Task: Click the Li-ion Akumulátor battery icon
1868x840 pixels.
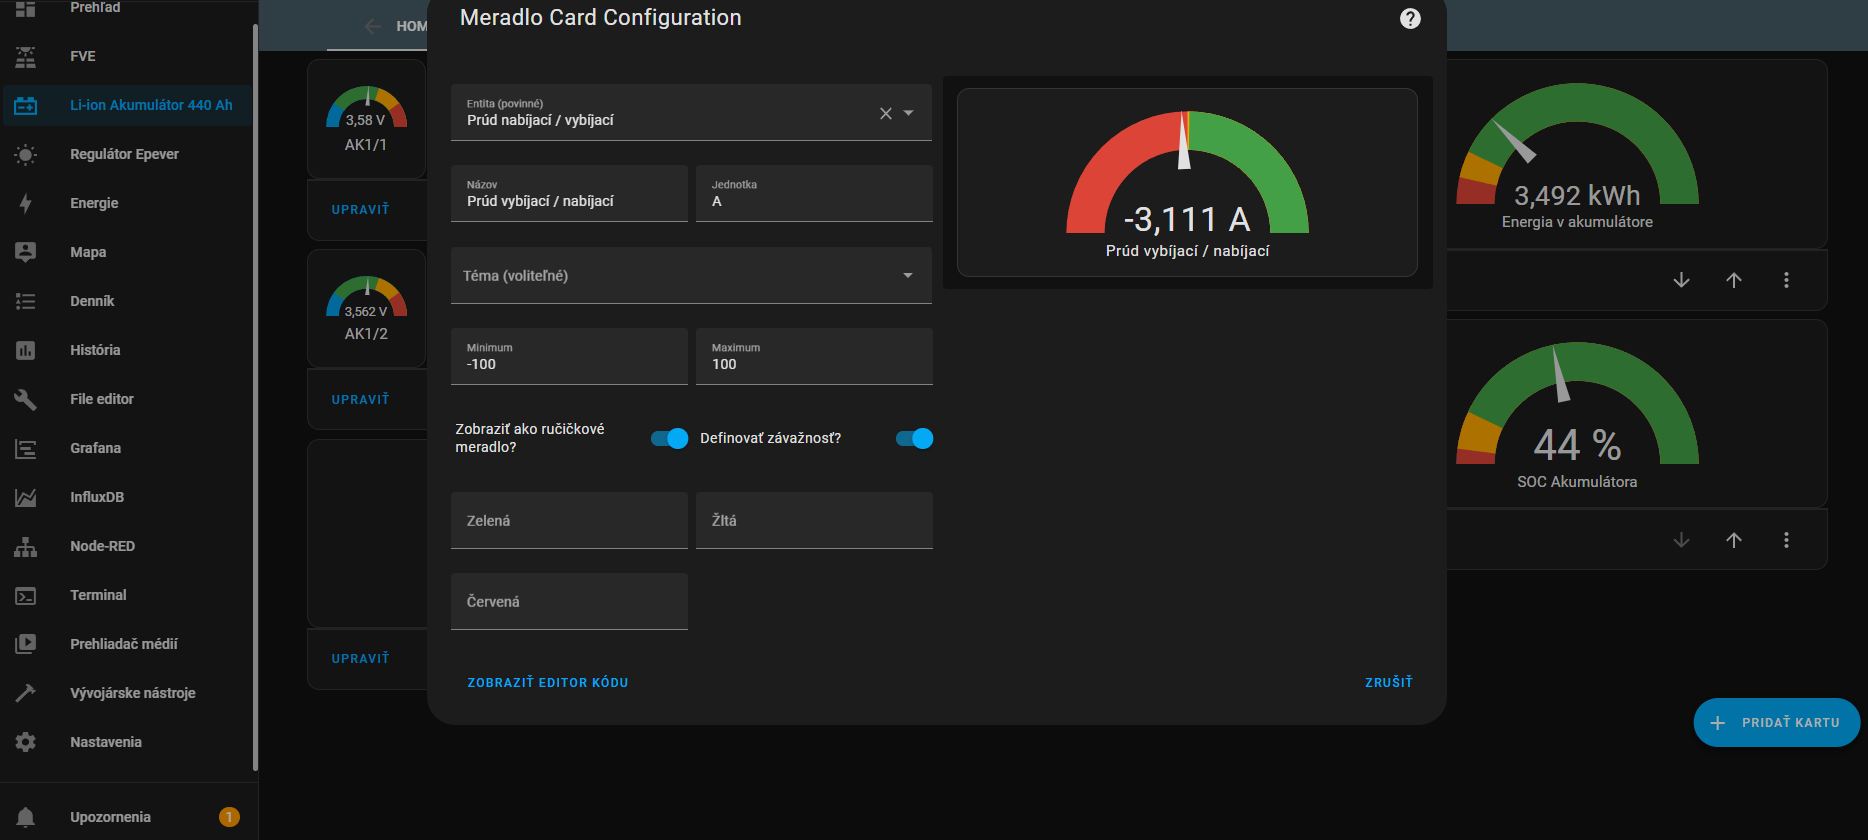Action: 26,105
